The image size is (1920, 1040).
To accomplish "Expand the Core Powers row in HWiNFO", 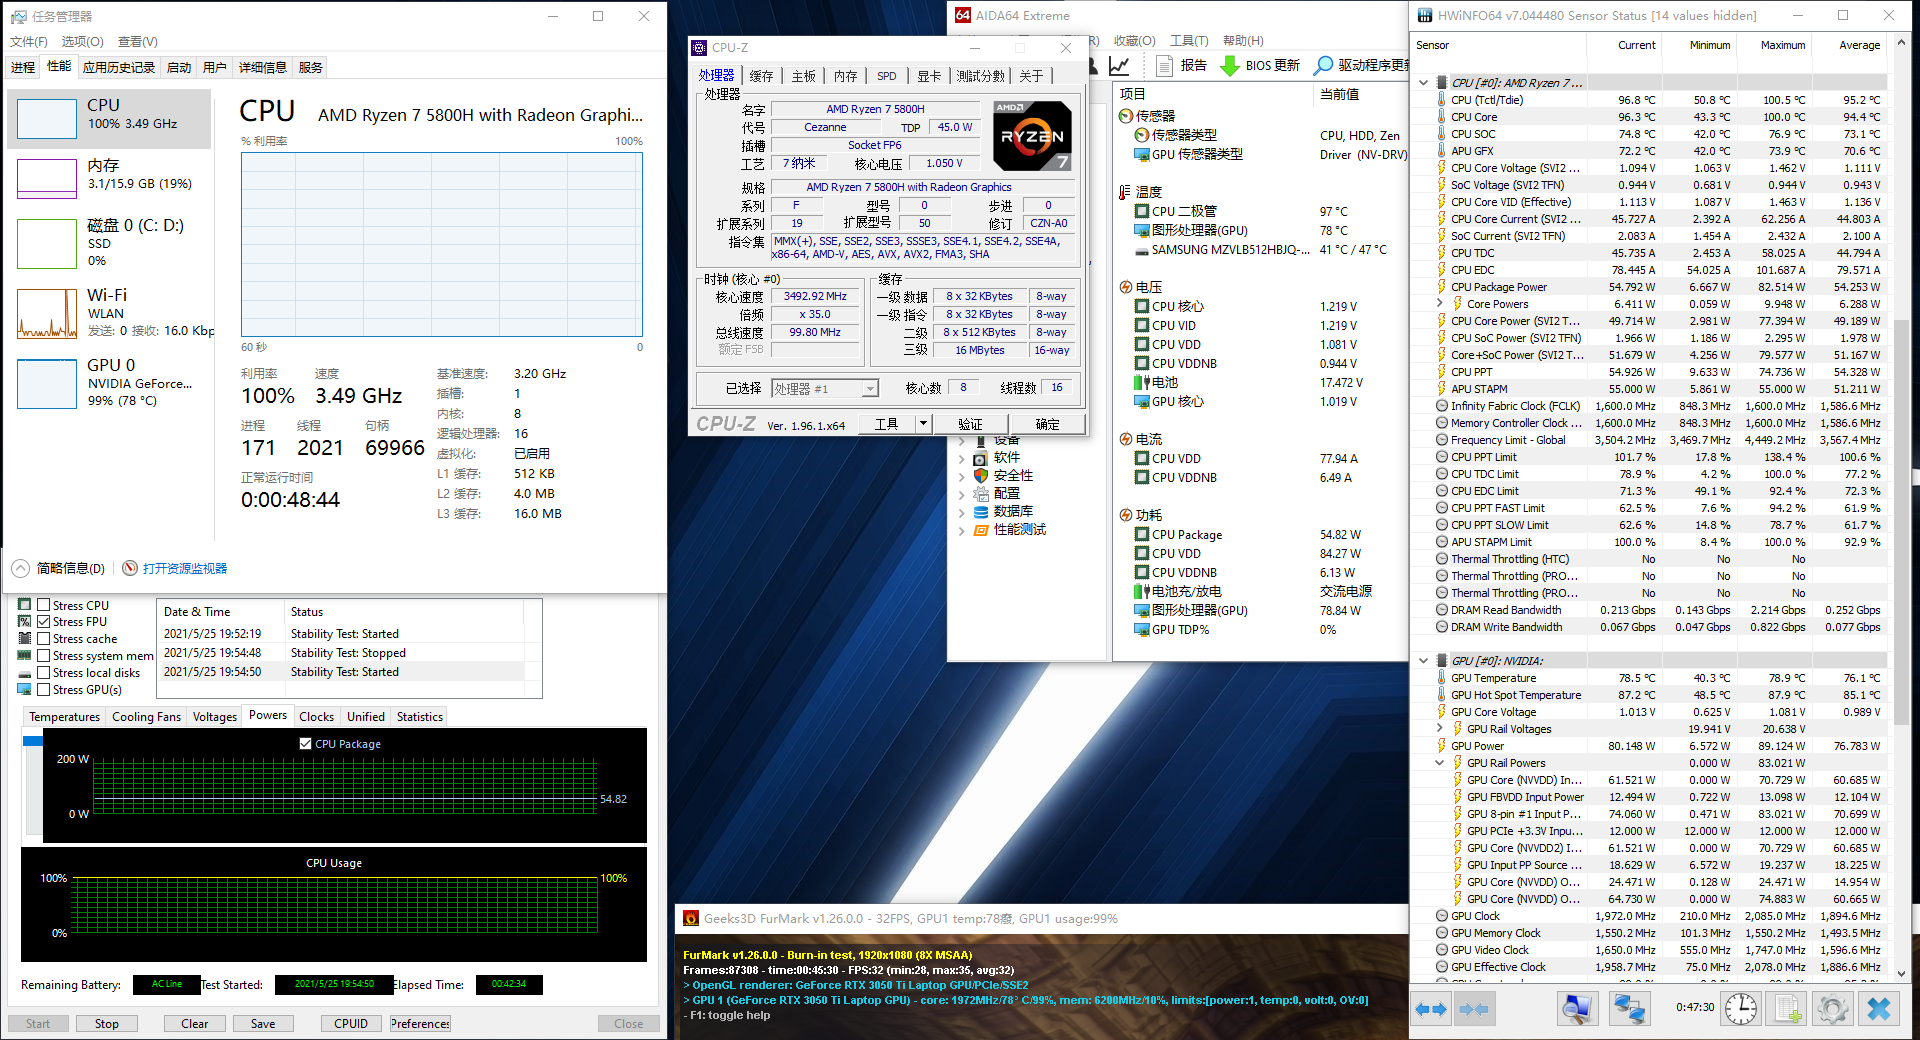I will (1440, 303).
